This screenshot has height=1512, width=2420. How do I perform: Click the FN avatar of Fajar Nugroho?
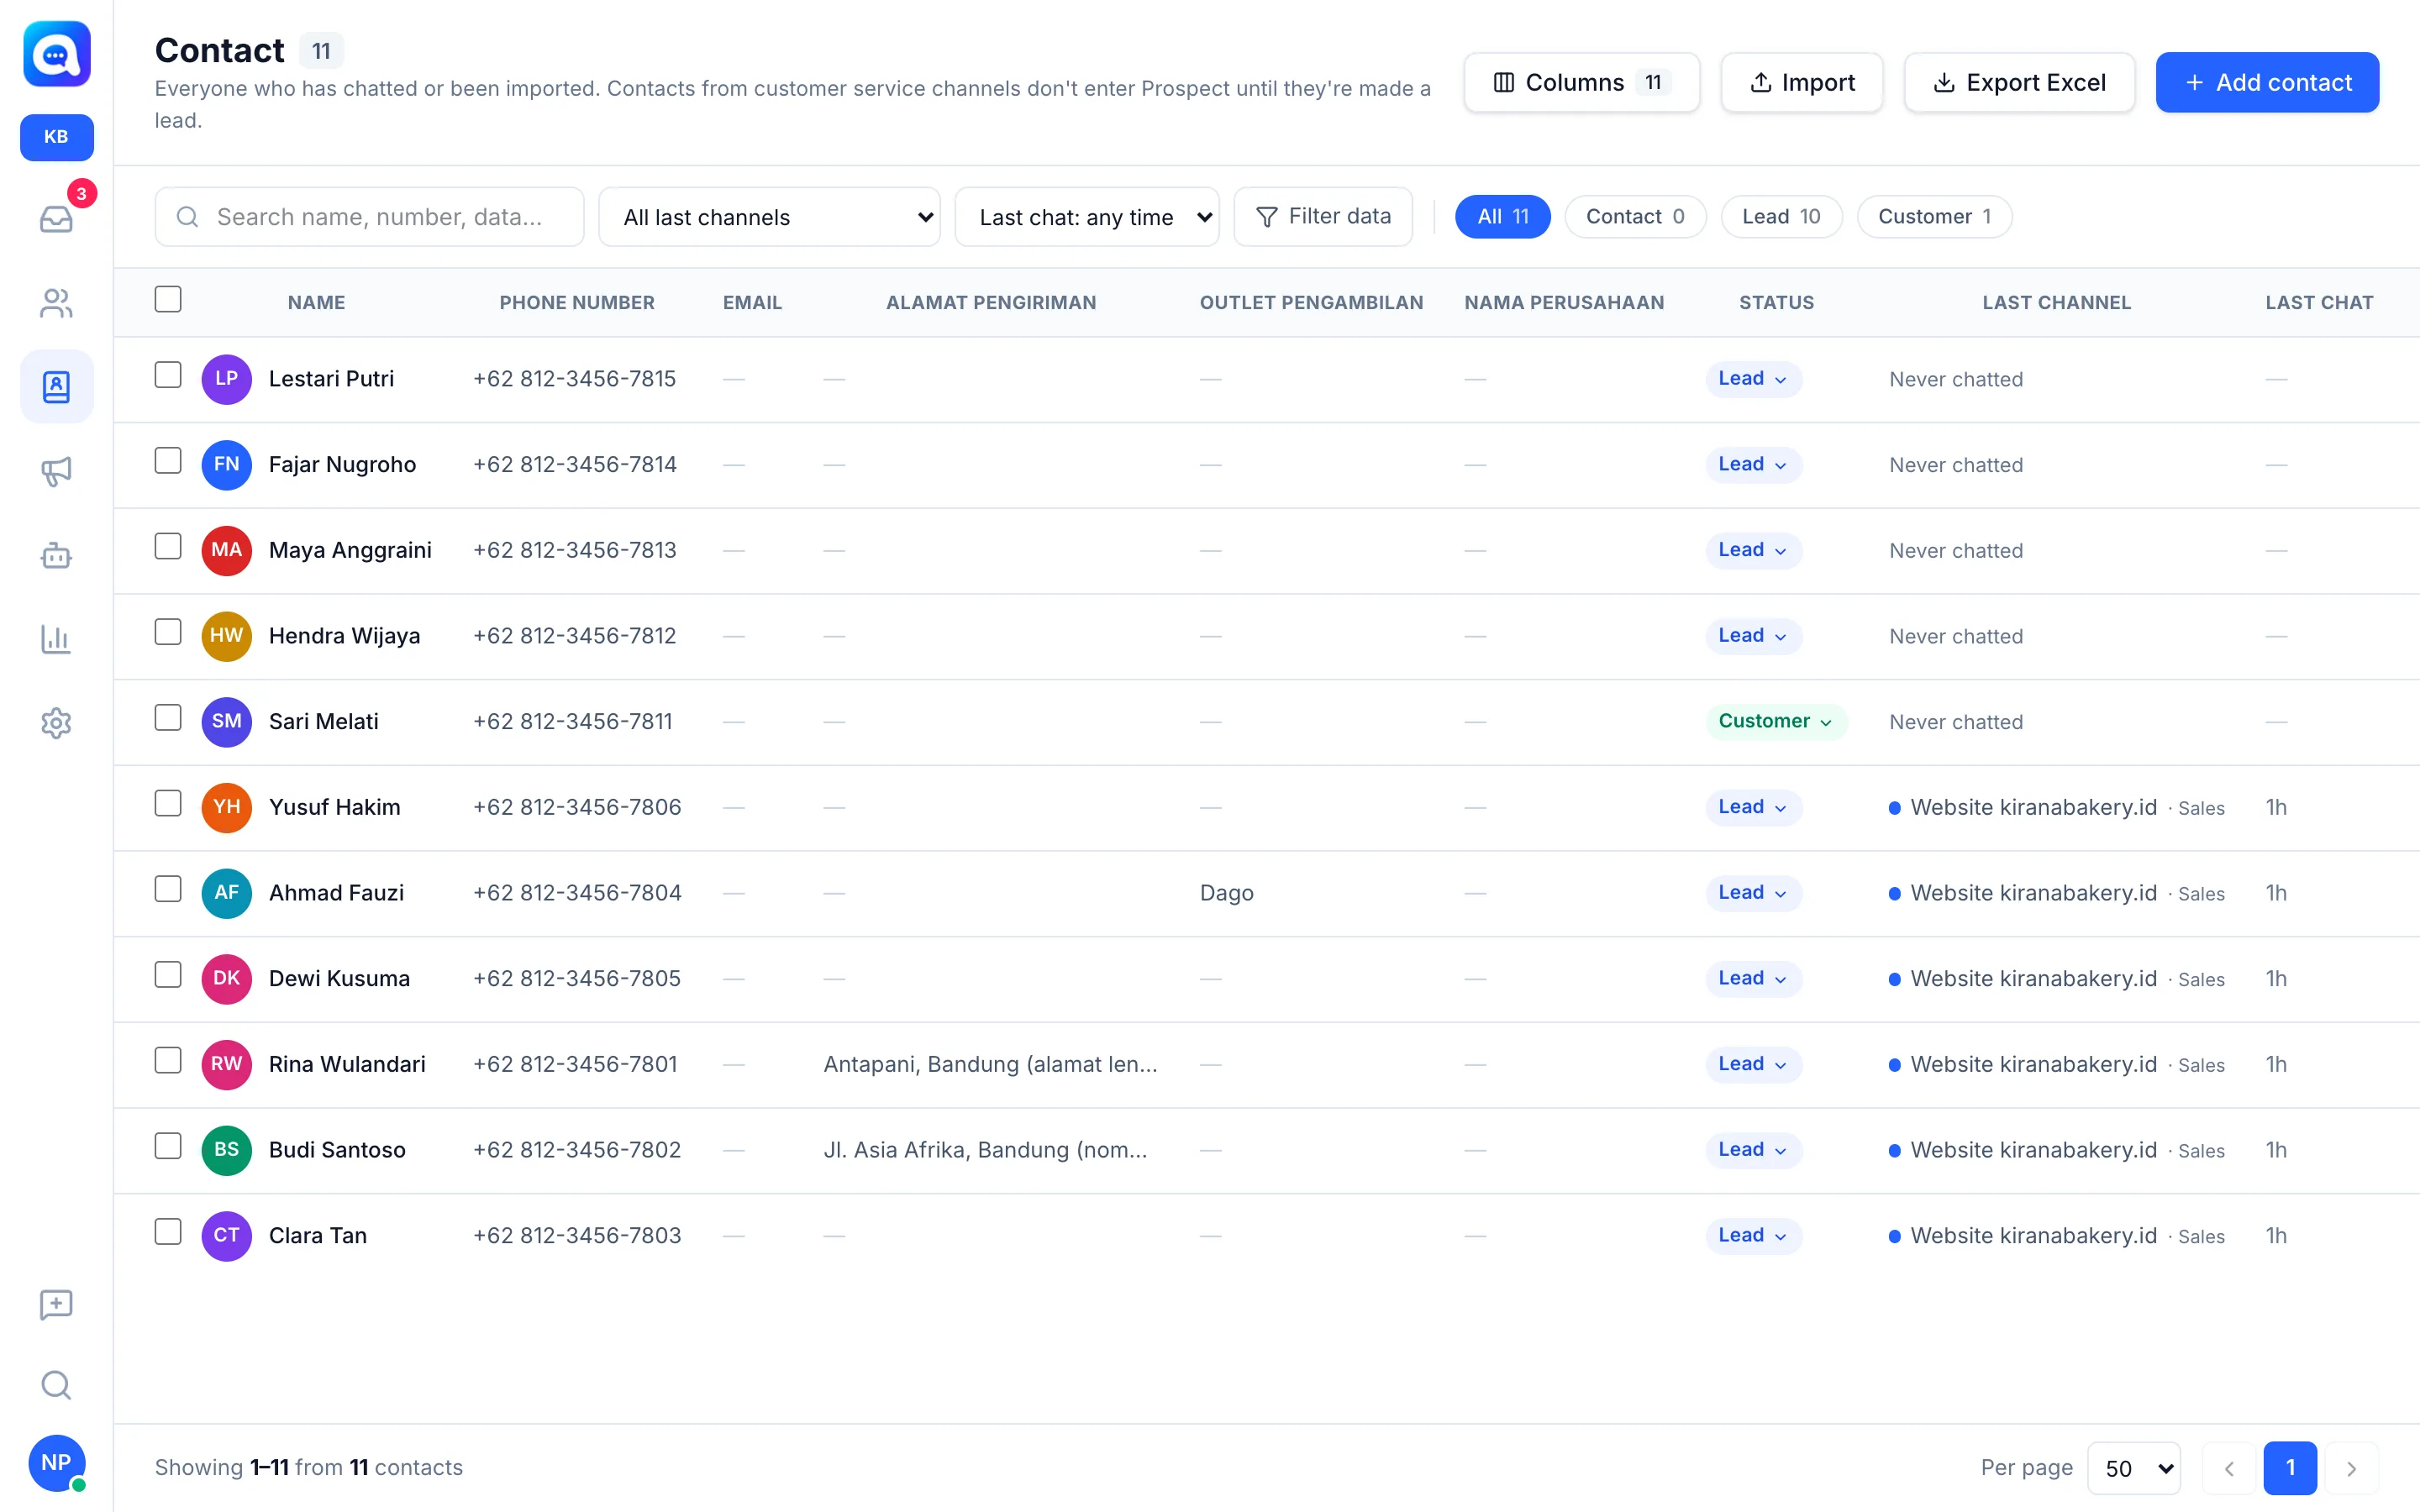226,465
